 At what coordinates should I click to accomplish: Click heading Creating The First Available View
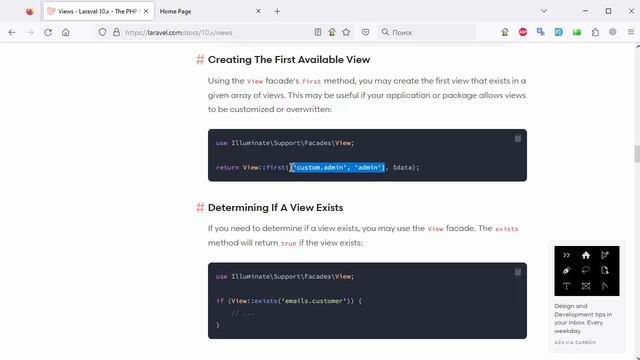click(289, 60)
